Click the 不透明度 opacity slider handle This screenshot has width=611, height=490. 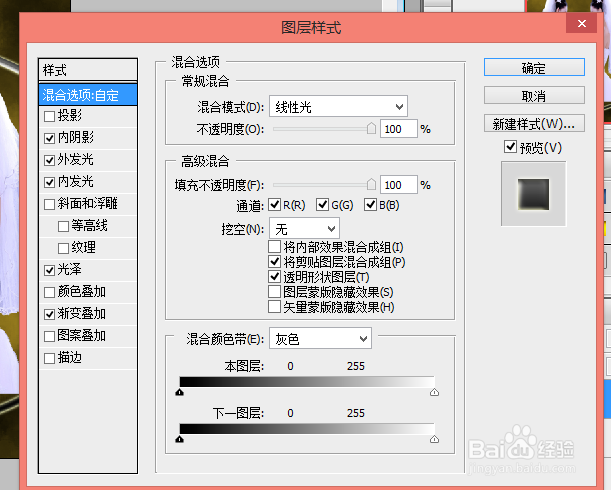point(371,128)
